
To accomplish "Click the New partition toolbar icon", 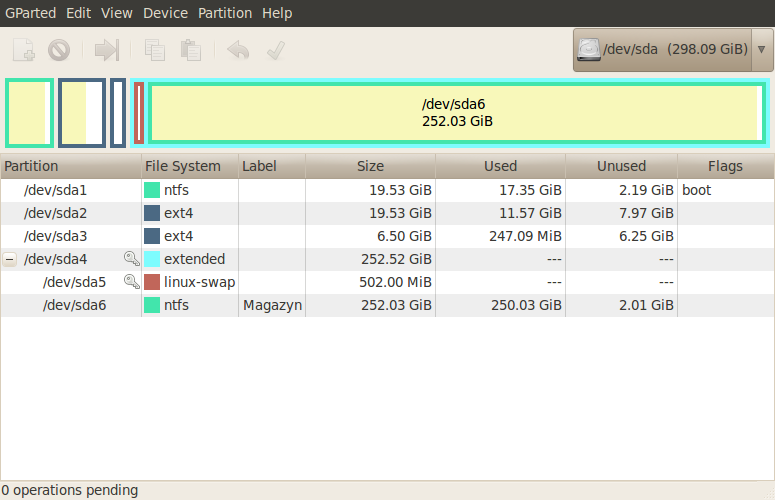I will tap(24, 50).
